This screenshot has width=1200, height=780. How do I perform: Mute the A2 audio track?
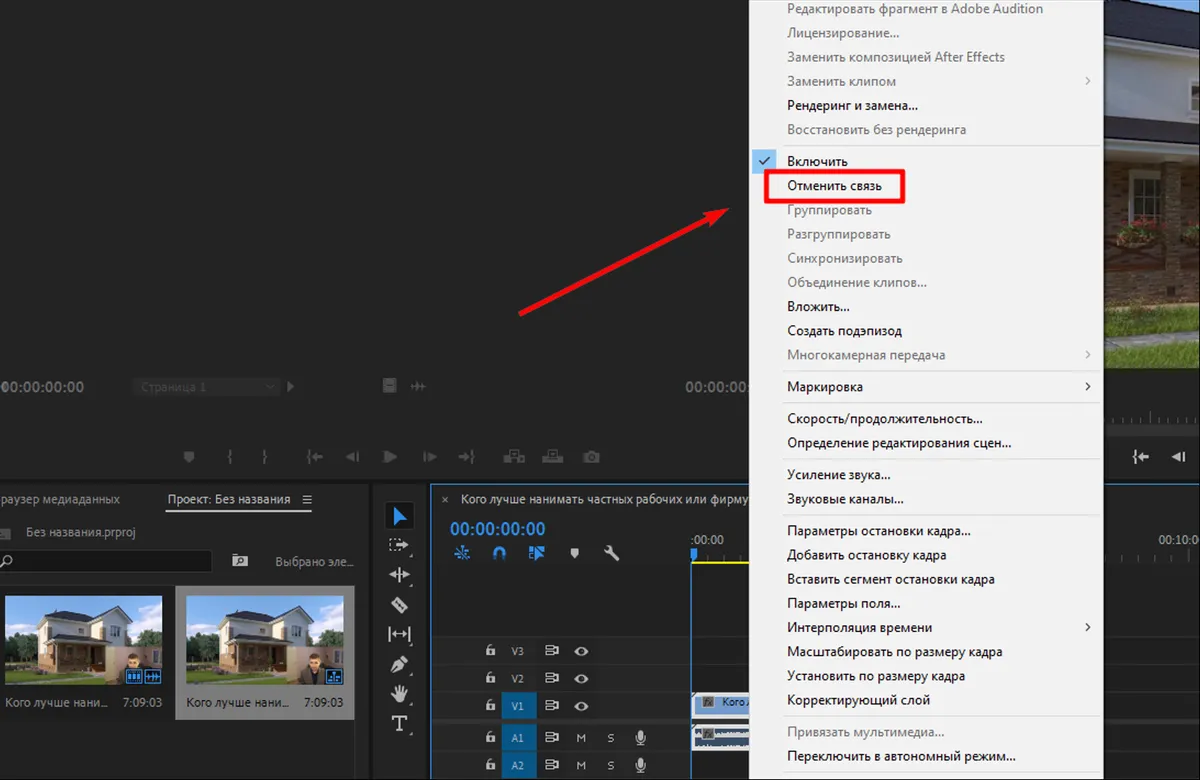(581, 765)
